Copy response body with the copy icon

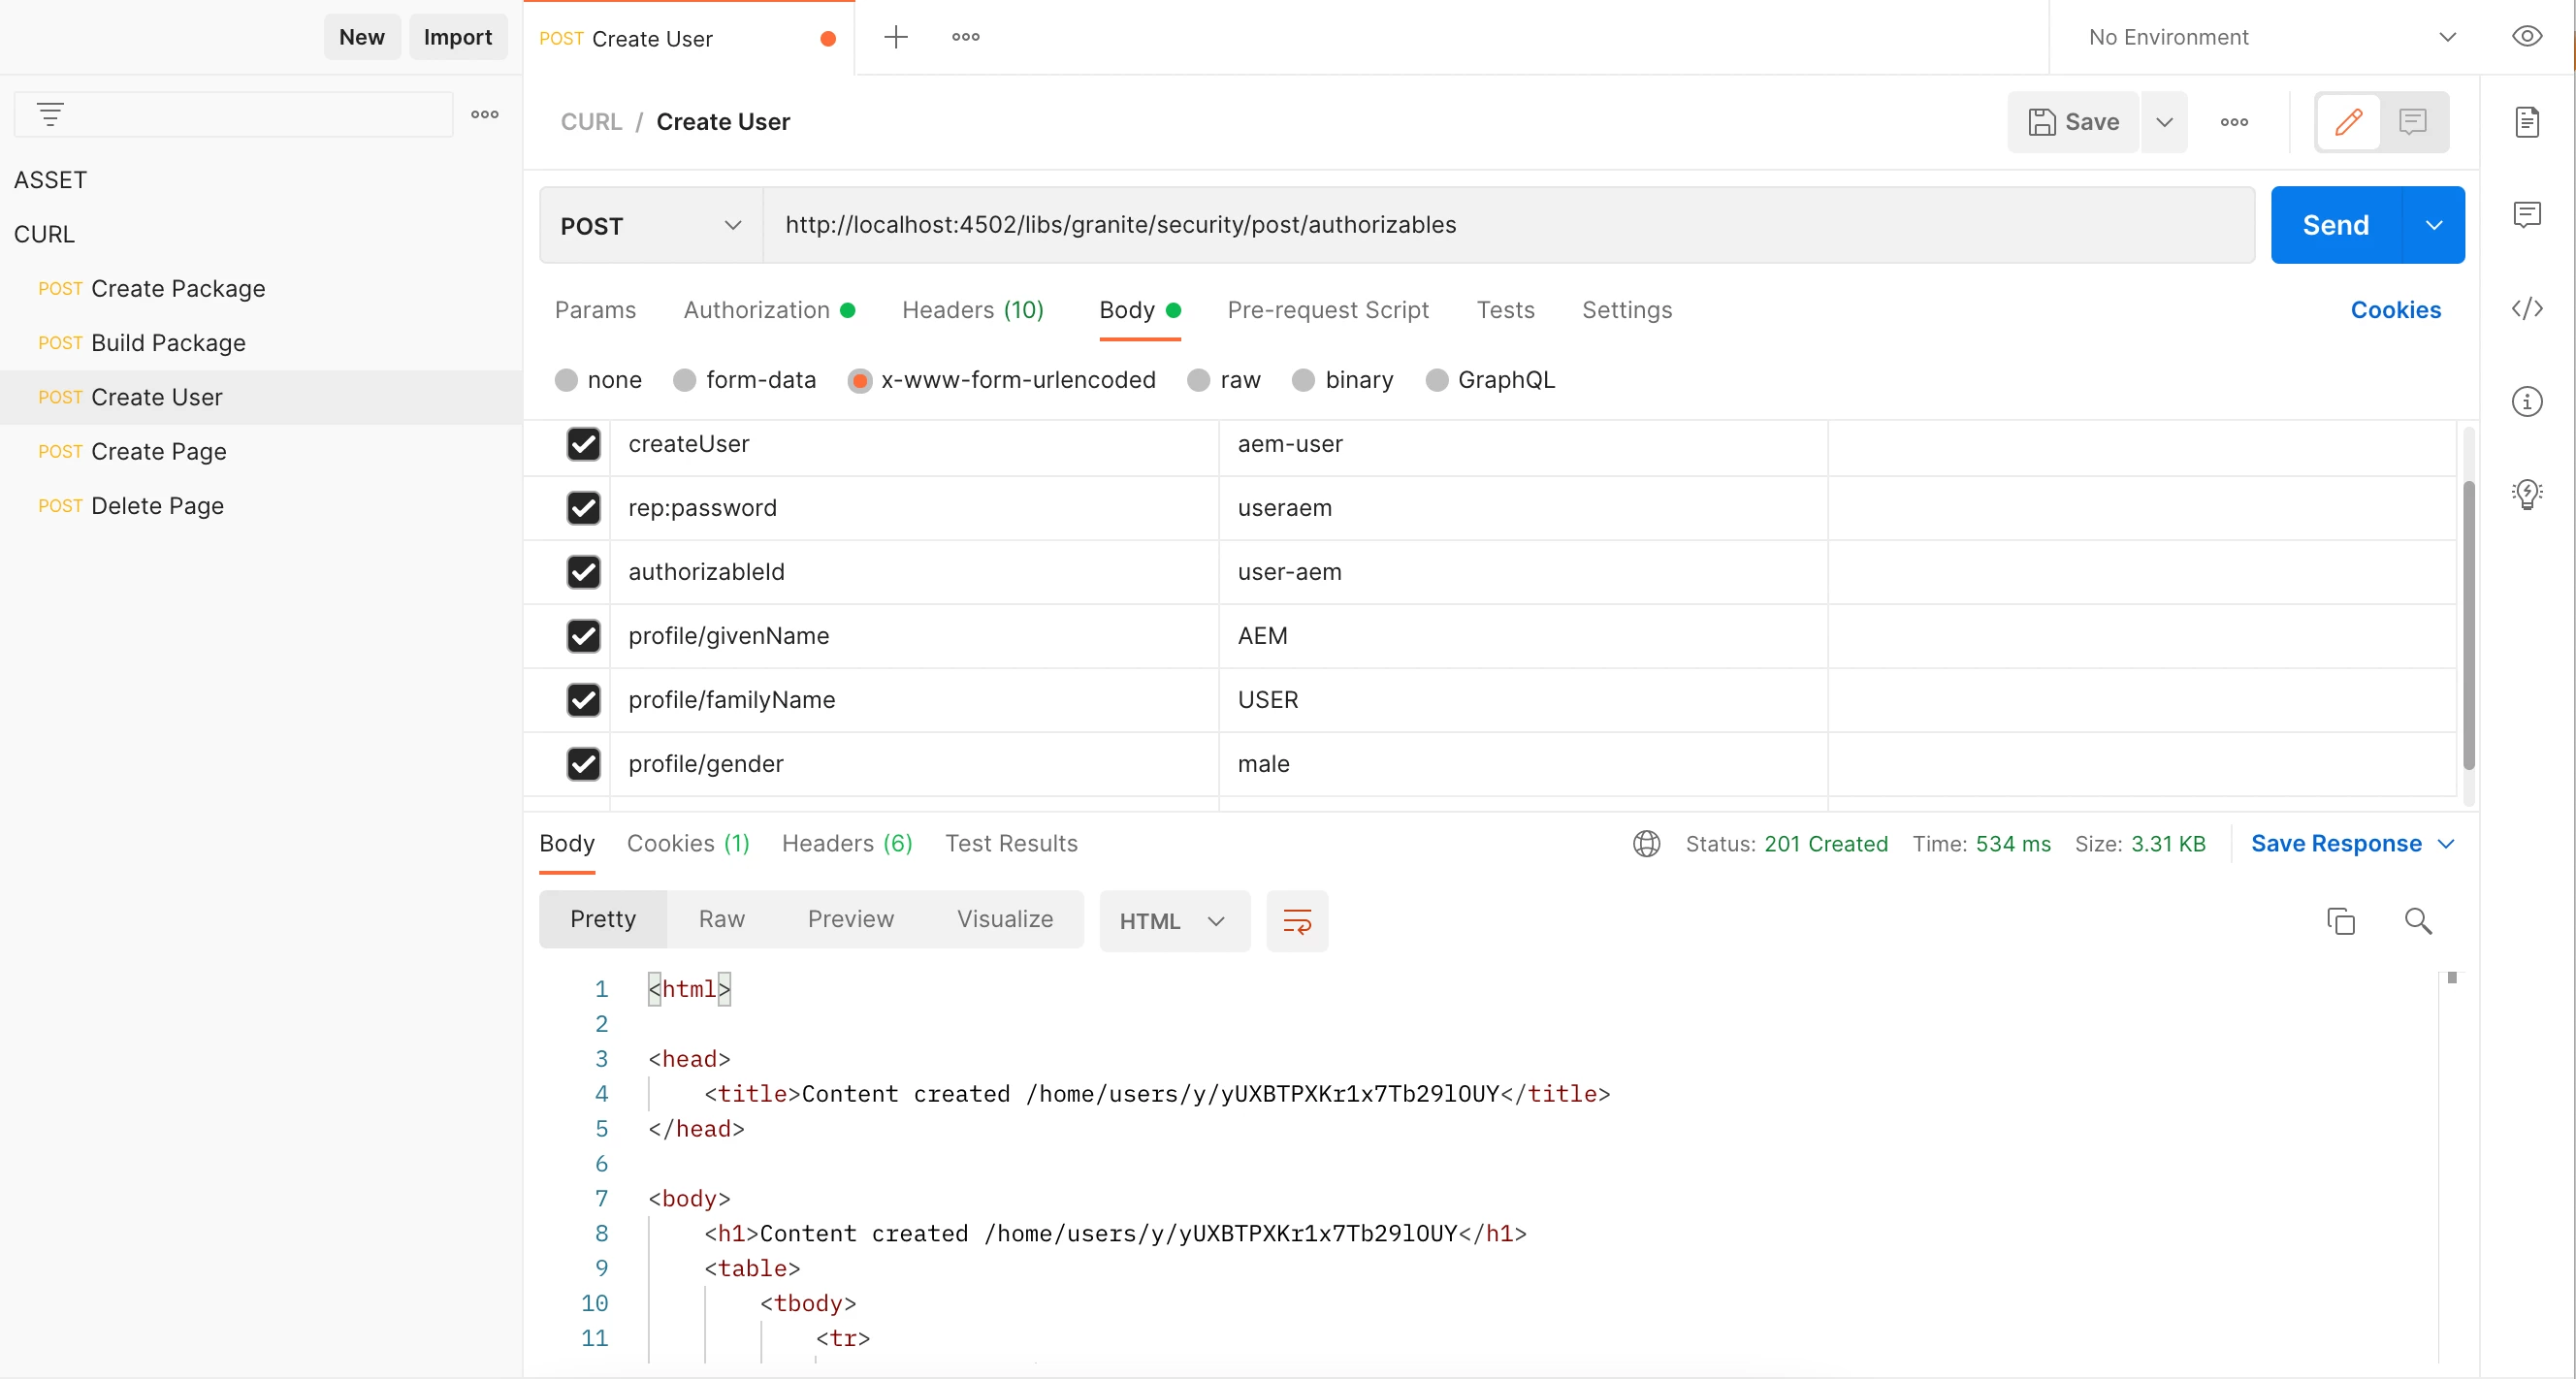tap(2340, 920)
